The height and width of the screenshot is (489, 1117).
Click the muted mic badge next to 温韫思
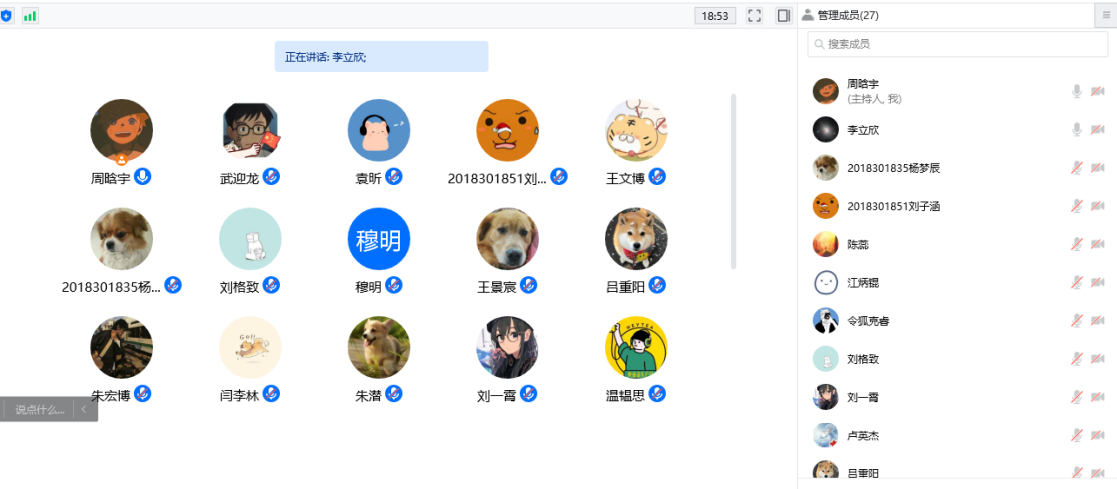click(657, 394)
